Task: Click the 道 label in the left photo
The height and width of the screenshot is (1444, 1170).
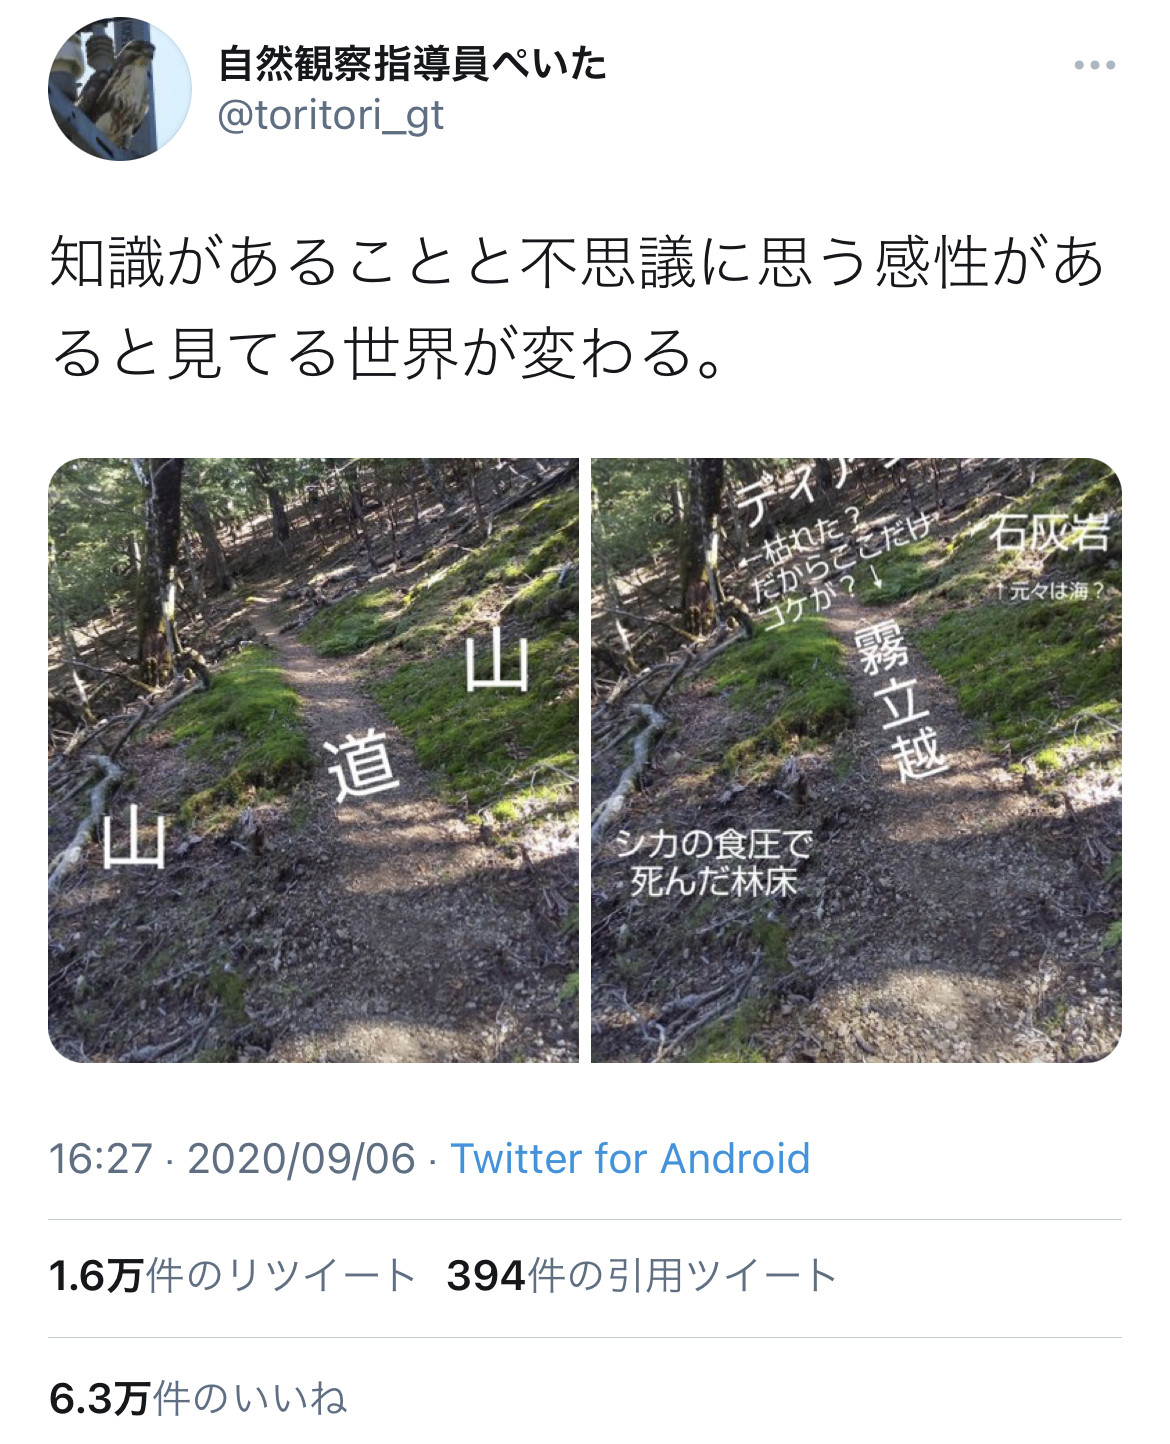Action: pos(364,766)
